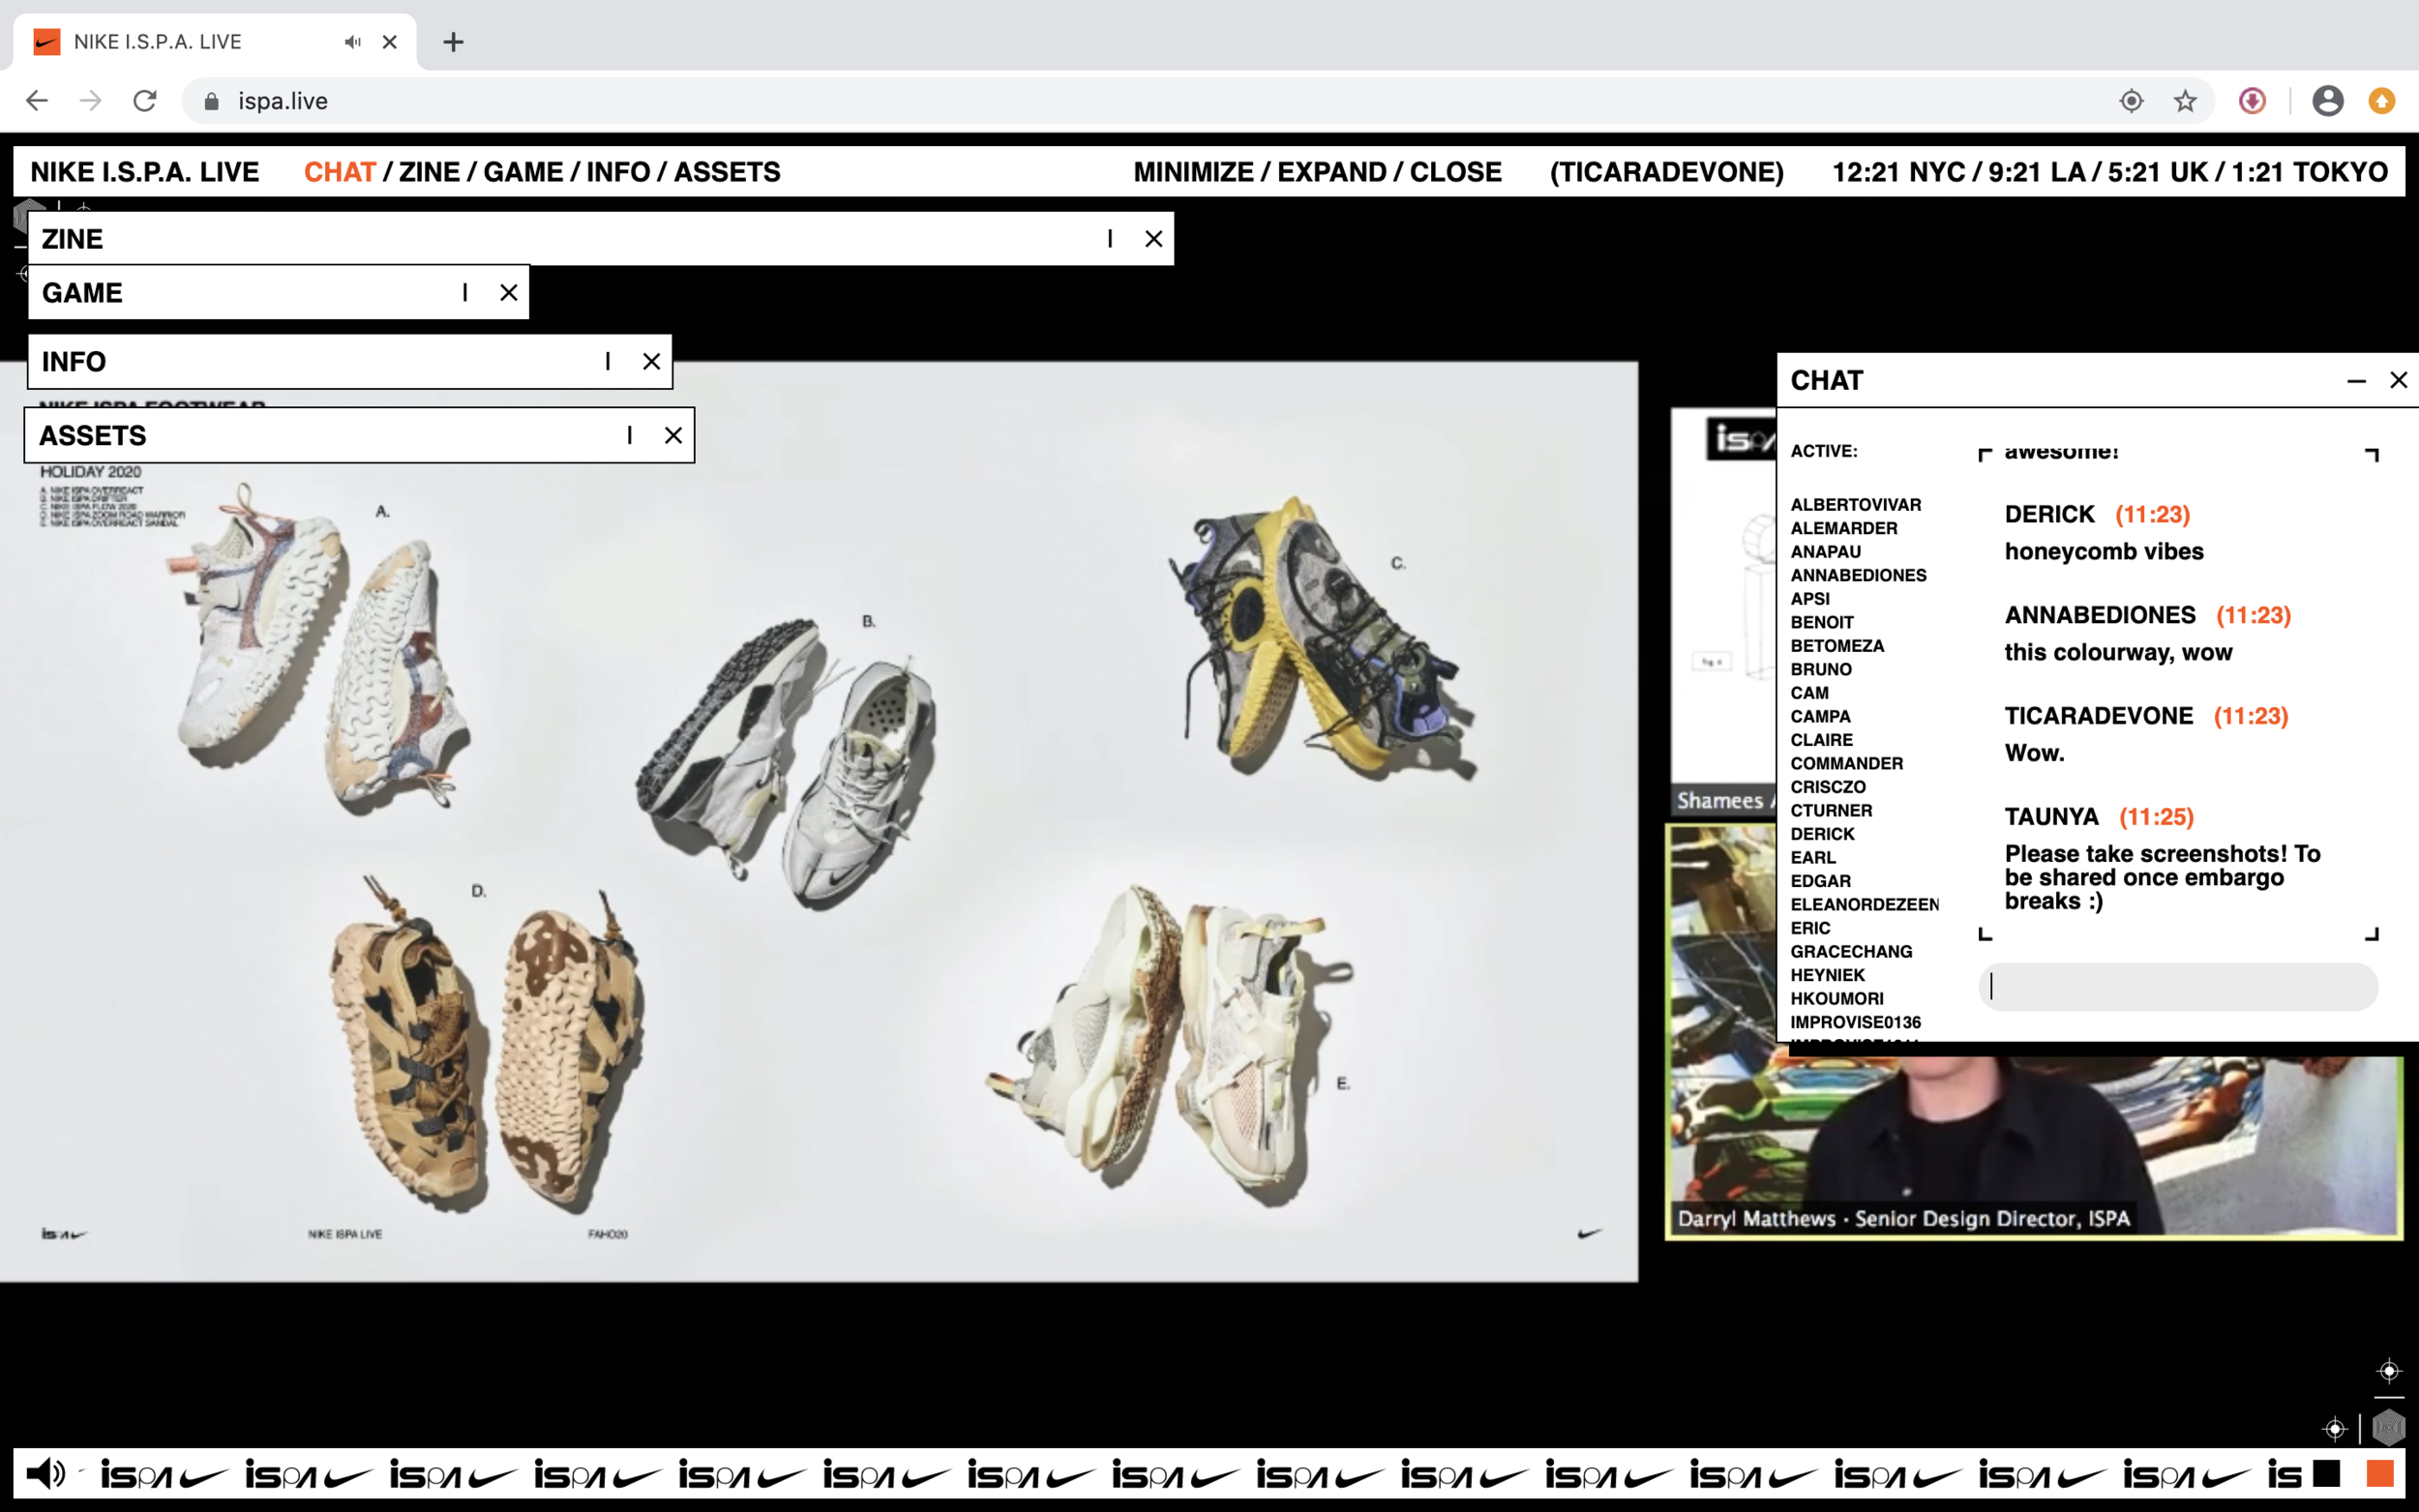Click the Shamees video feed
The width and height of the screenshot is (2419, 1512).
[1722, 612]
